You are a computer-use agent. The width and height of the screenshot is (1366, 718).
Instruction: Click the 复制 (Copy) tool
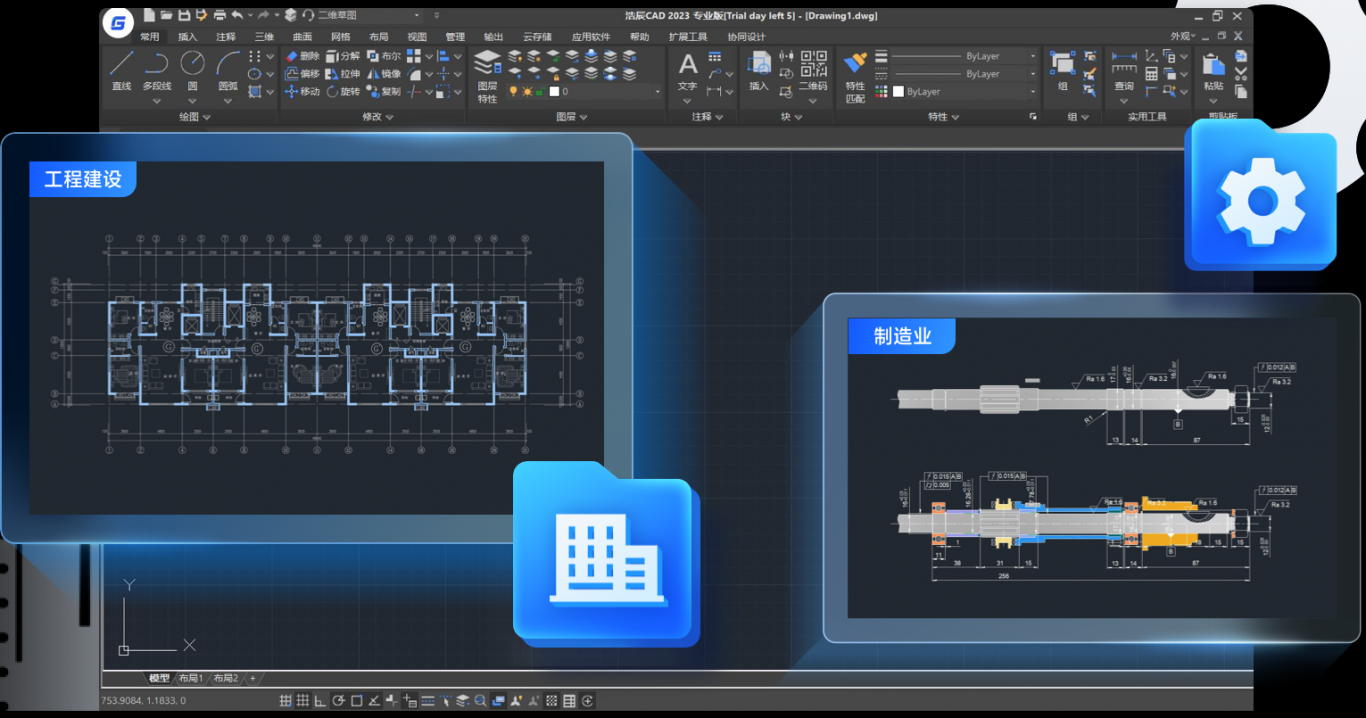383,91
